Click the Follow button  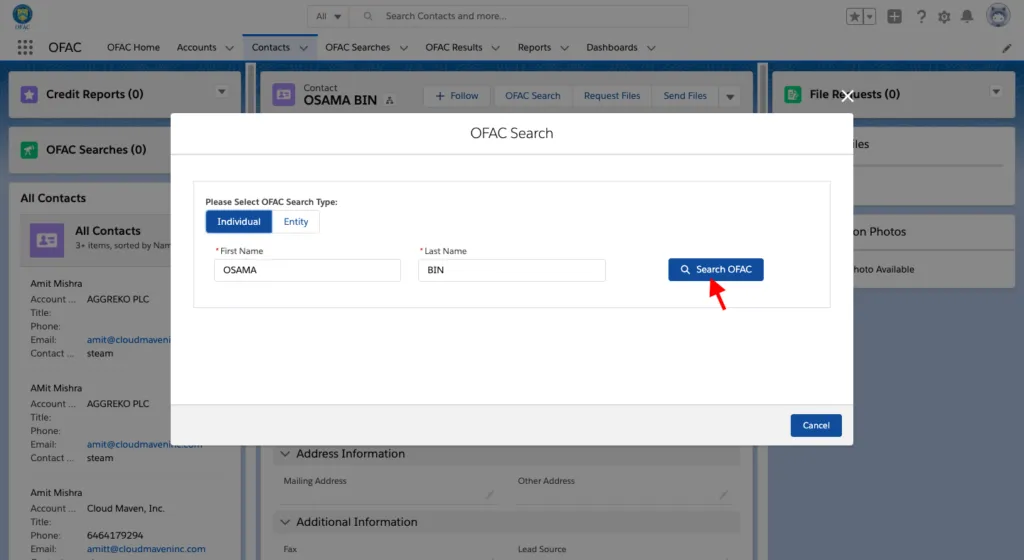pyautogui.click(x=456, y=96)
